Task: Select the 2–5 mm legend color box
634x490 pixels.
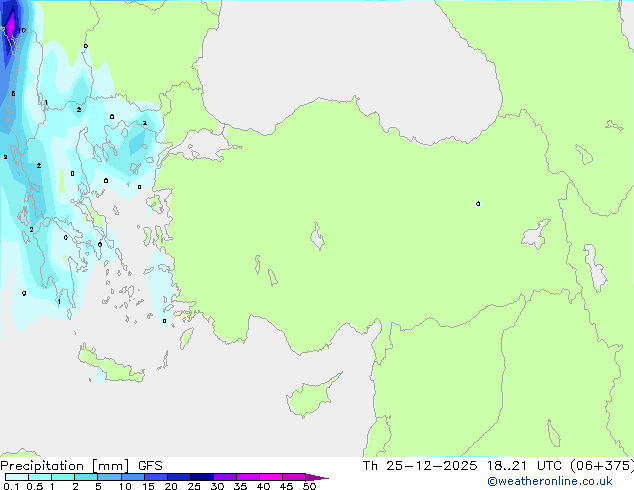Action: click(x=86, y=477)
